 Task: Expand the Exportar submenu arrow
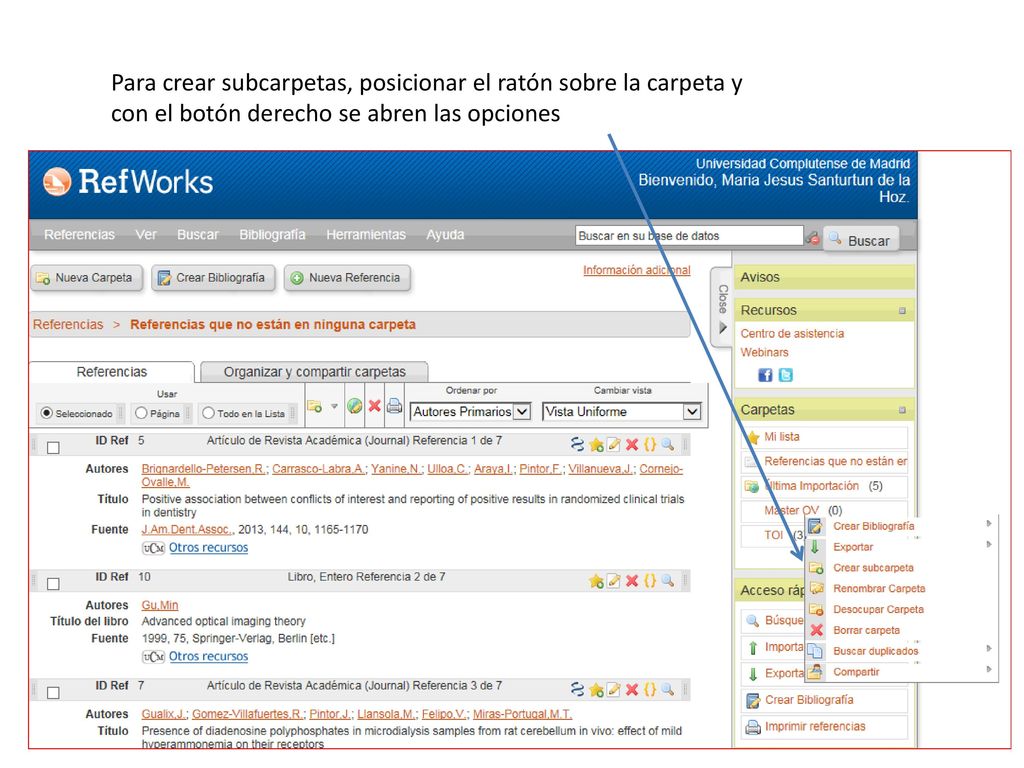(989, 544)
